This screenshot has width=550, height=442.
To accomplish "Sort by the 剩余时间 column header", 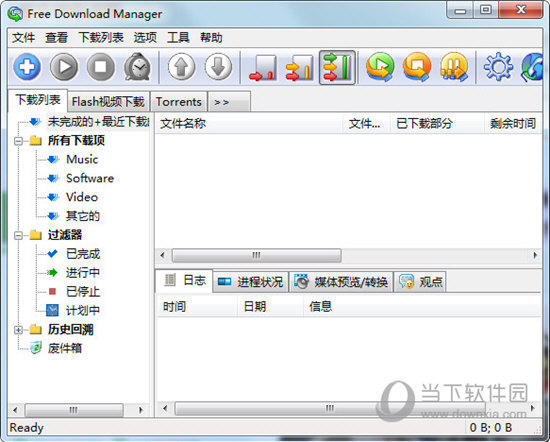I will click(x=513, y=123).
